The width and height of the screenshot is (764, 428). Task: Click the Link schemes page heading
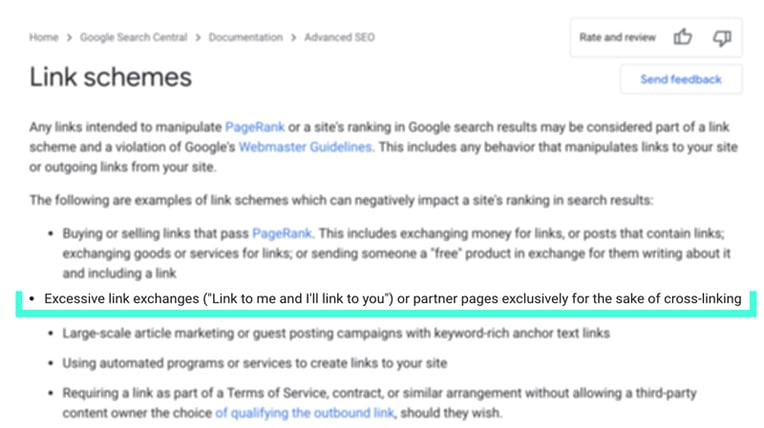pyautogui.click(x=111, y=77)
